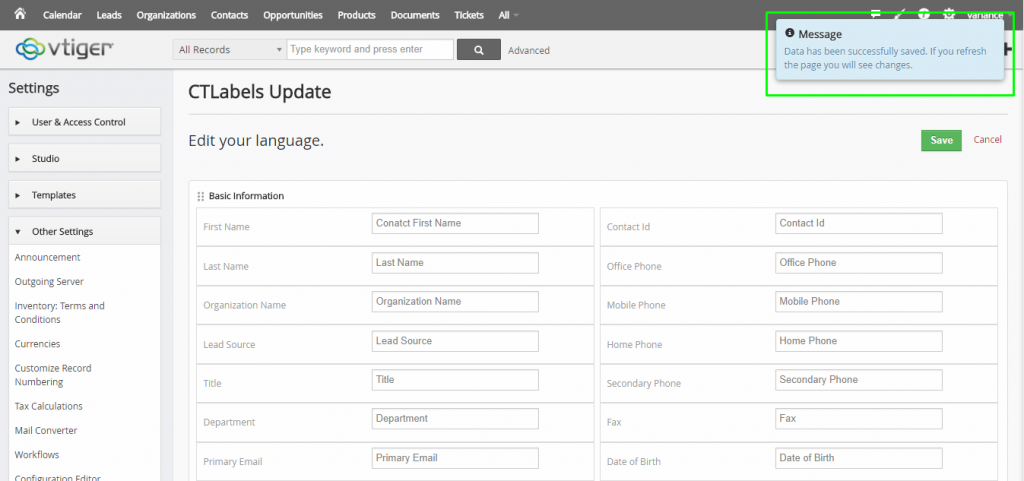Expand User & Access Control section
Screen dimensions: 1024x481
coord(84,122)
